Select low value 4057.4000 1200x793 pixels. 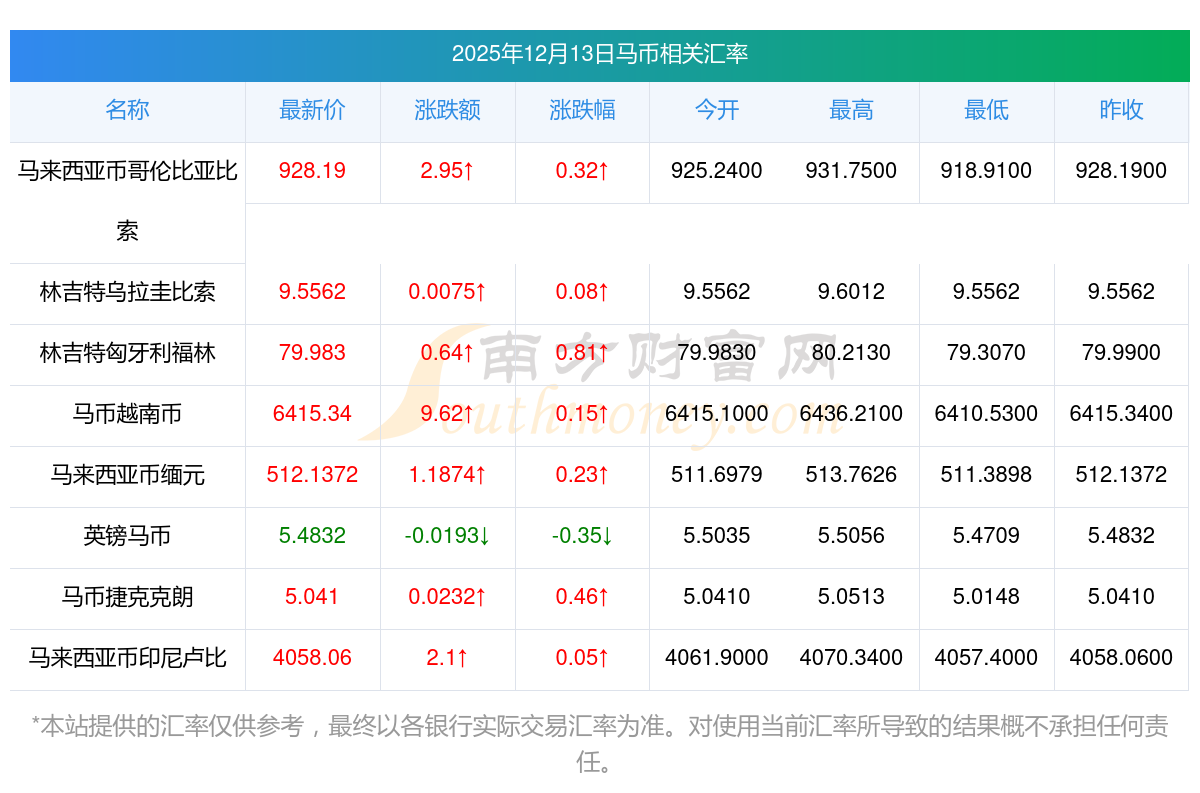(986, 658)
